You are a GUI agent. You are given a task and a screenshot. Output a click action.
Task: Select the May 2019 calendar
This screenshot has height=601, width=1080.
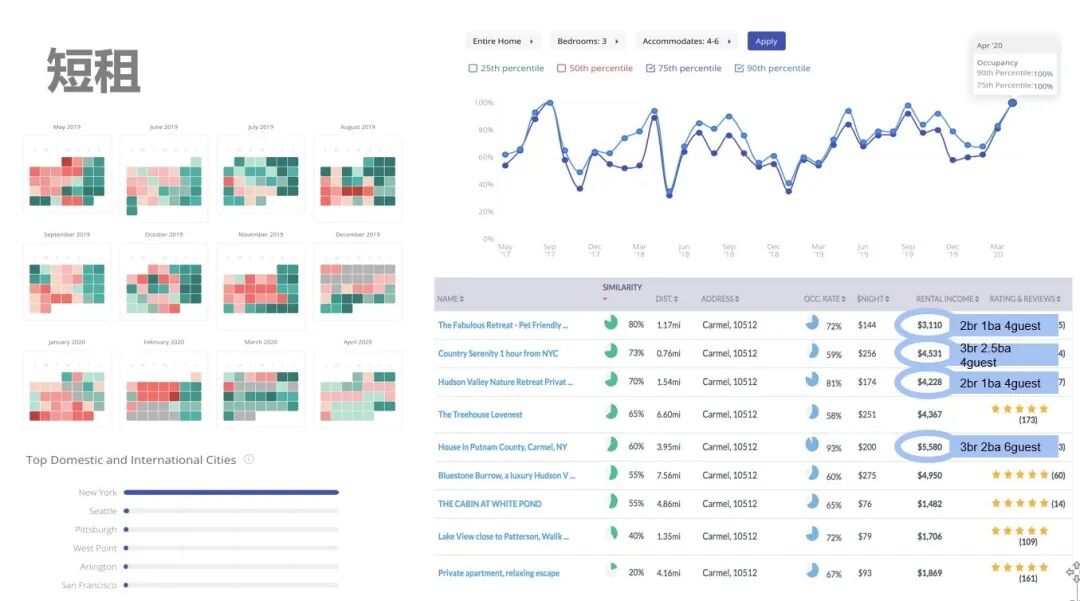67,175
